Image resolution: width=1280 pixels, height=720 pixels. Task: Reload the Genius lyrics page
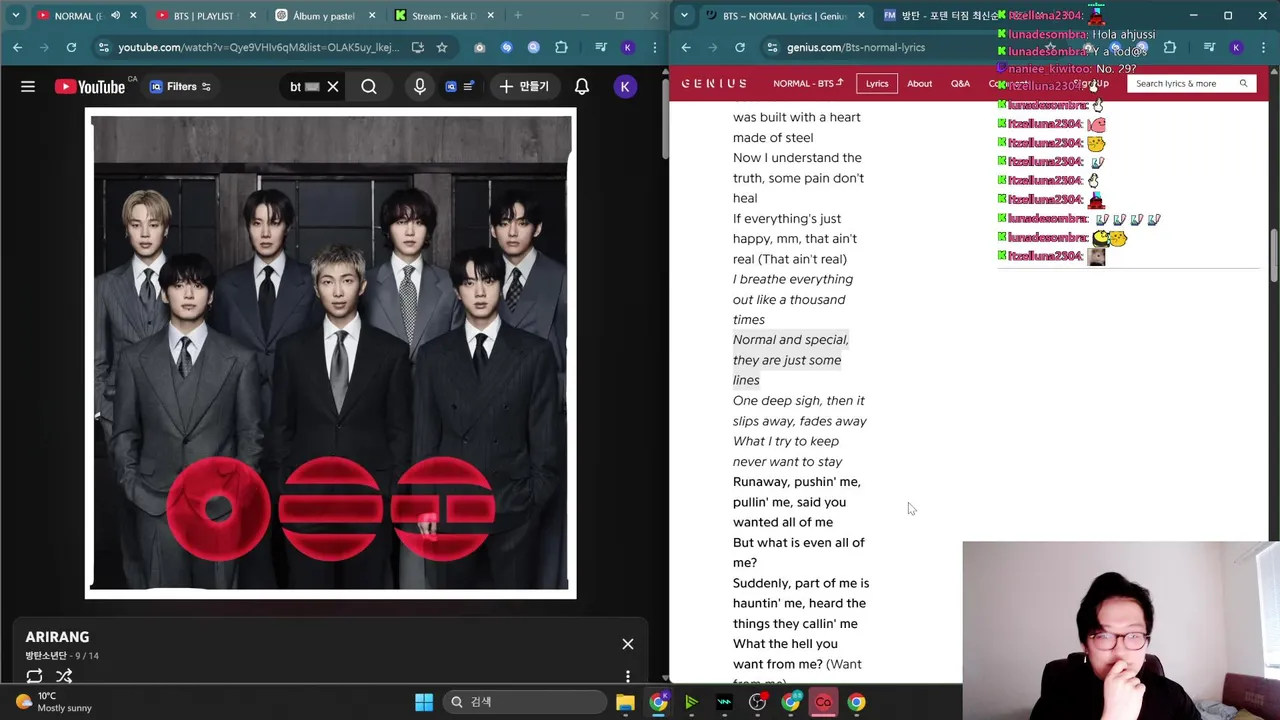click(740, 47)
